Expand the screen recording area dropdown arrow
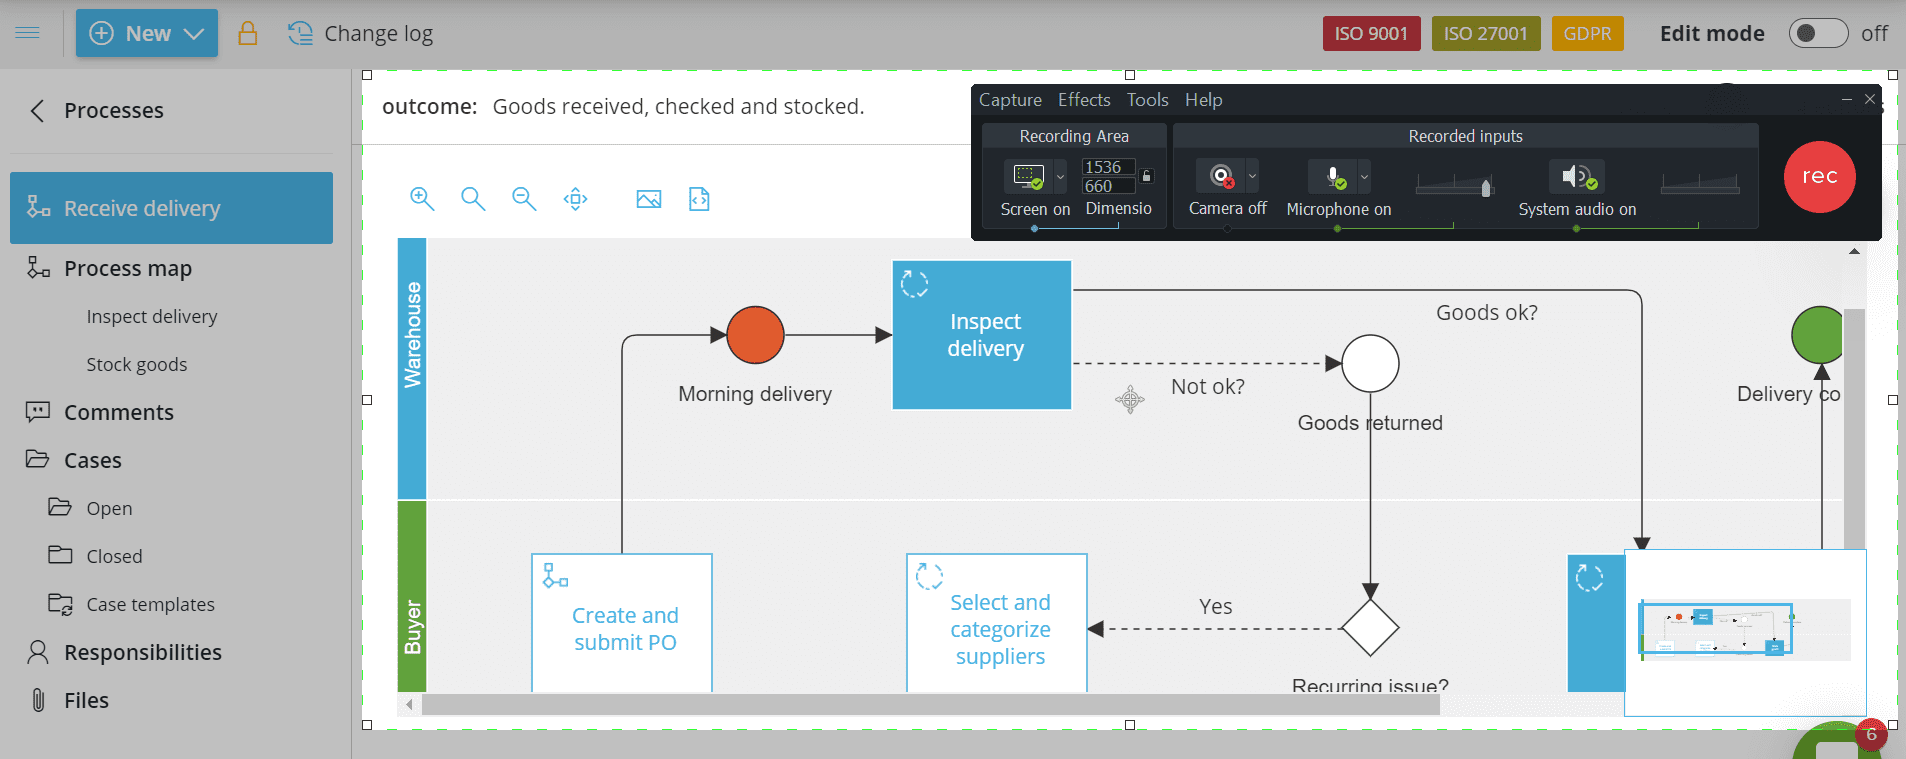The height and width of the screenshot is (759, 1906). pos(1060,177)
